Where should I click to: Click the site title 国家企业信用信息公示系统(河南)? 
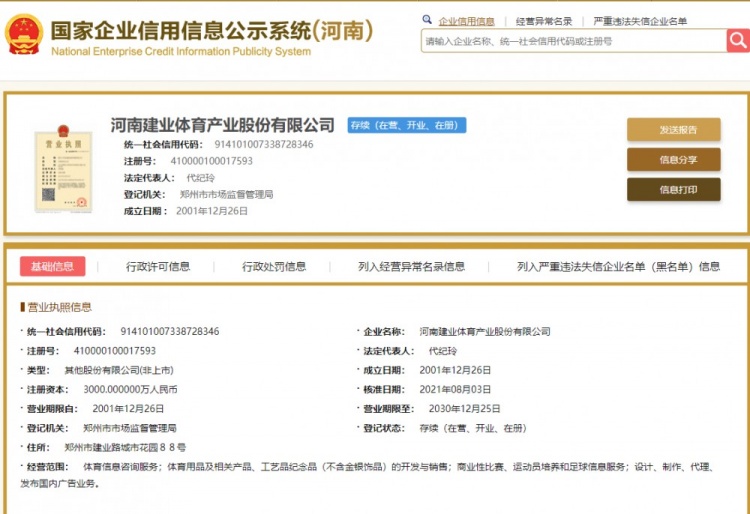(x=211, y=31)
